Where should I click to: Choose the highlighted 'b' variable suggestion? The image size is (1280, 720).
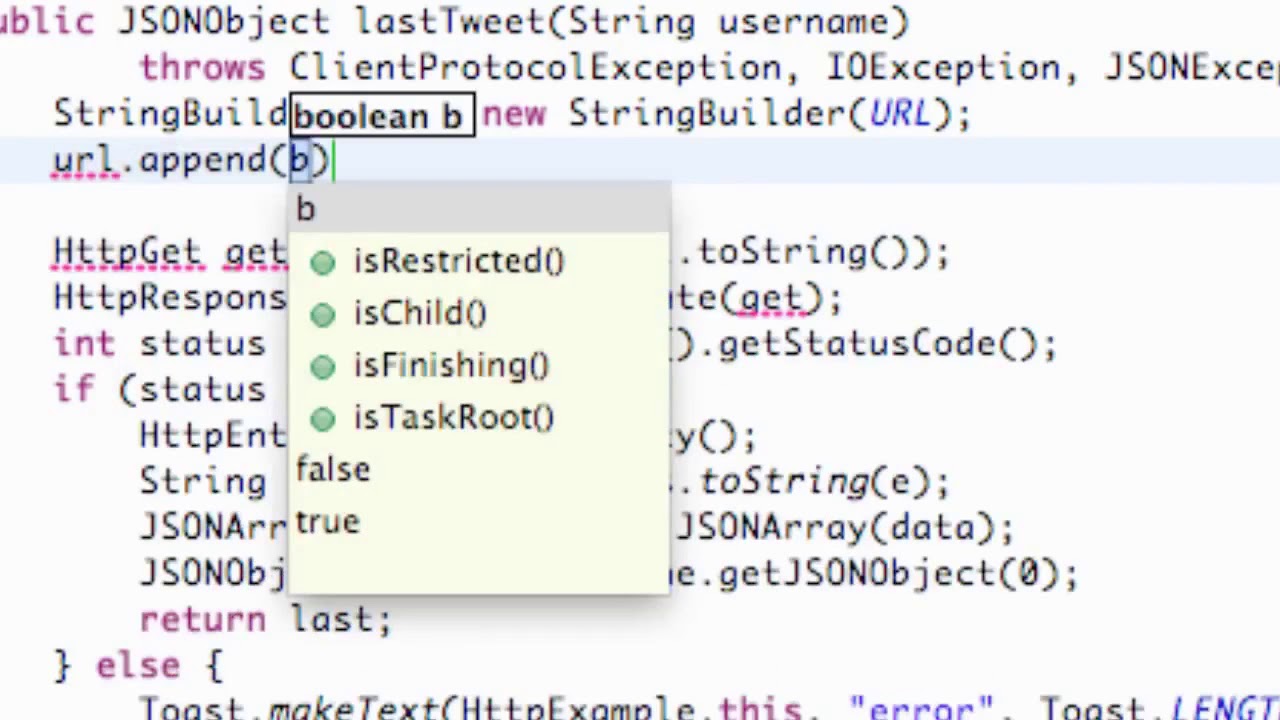click(x=478, y=209)
